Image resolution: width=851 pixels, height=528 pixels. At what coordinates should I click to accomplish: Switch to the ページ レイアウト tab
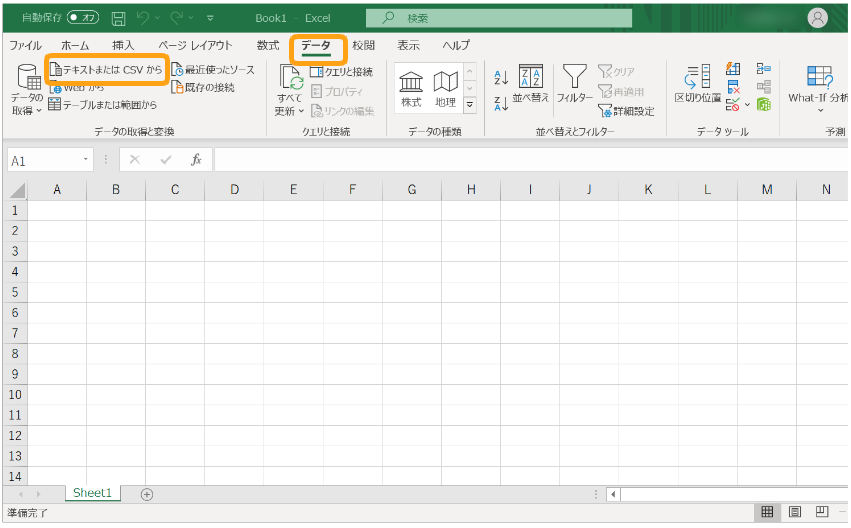tap(195, 46)
